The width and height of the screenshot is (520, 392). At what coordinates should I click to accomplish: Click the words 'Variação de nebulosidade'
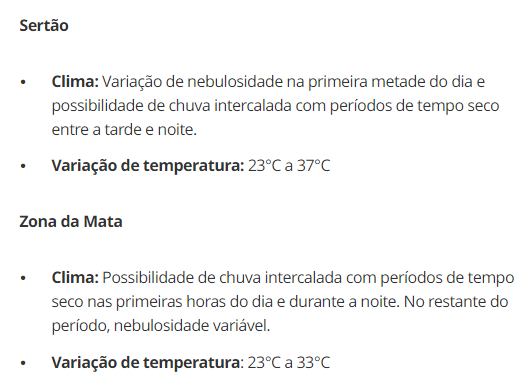tap(193, 82)
